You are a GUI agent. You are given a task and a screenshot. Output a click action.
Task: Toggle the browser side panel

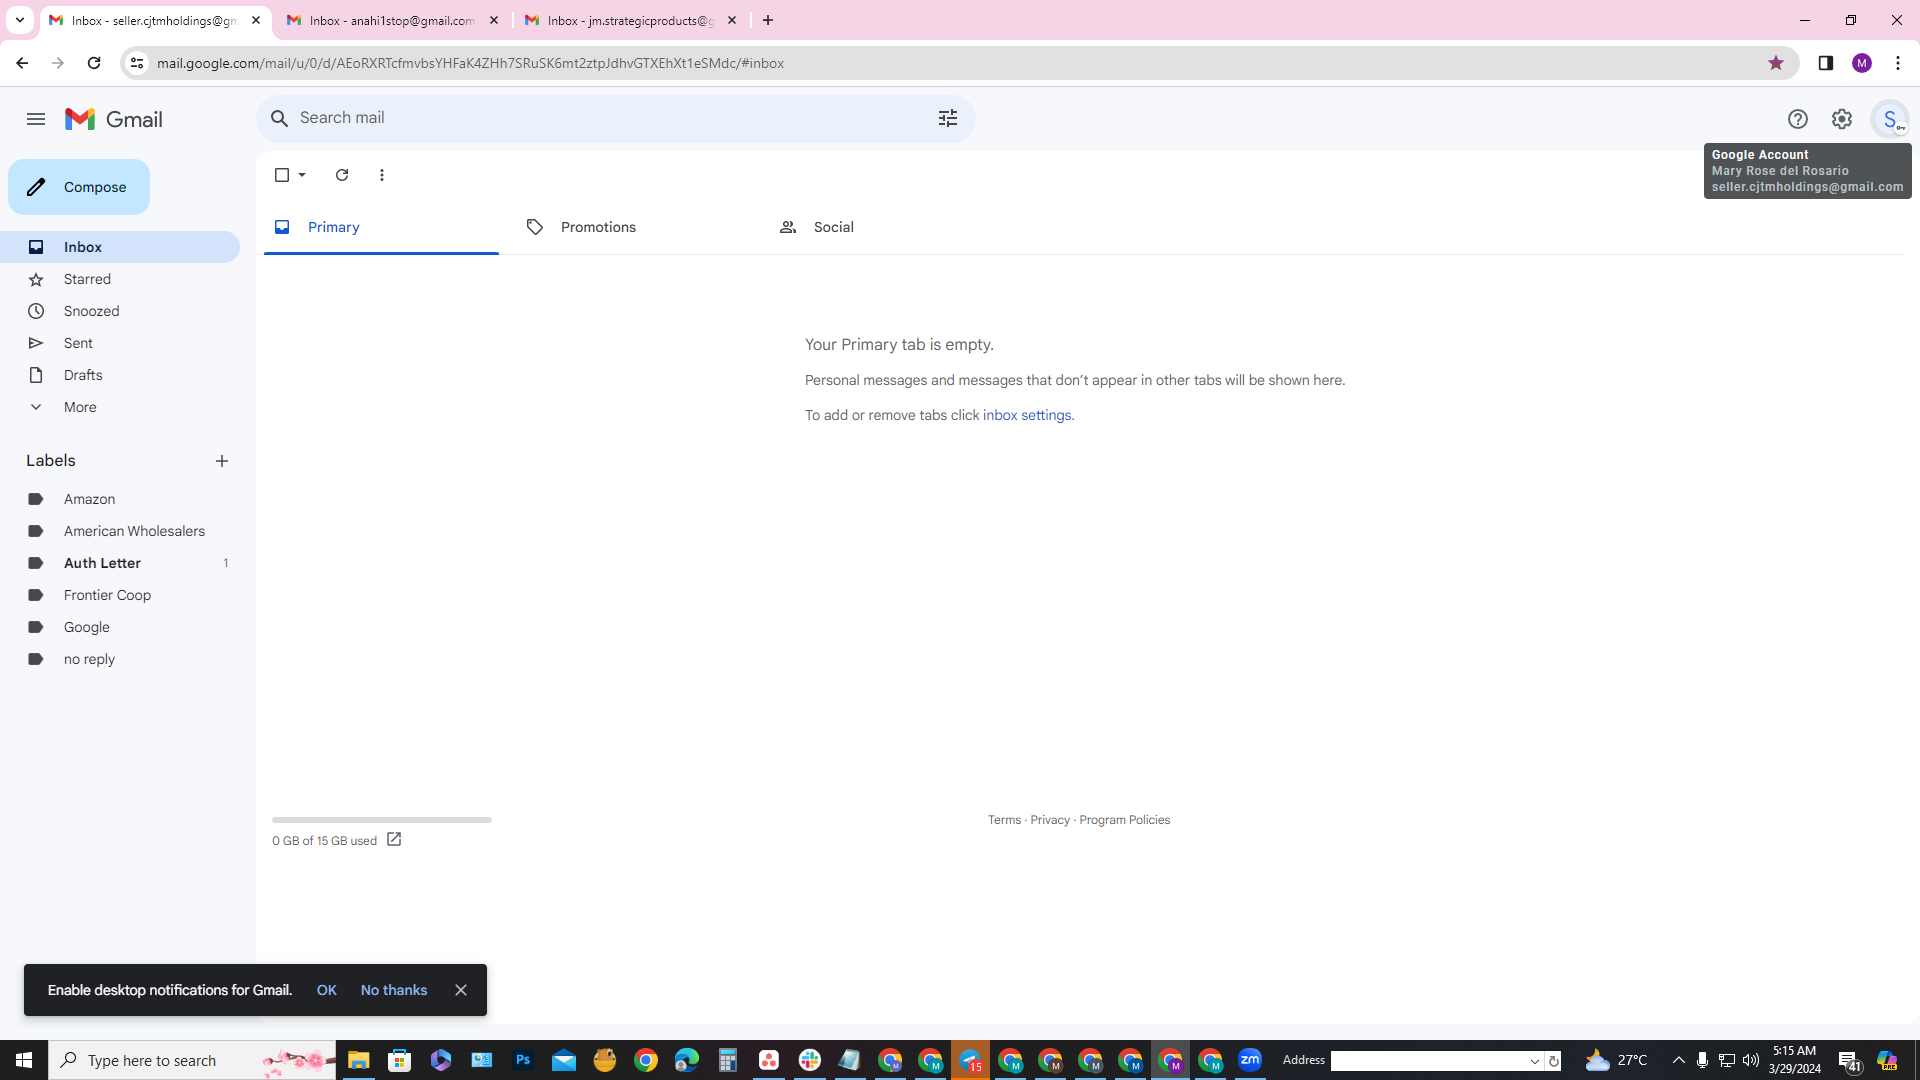point(1826,63)
